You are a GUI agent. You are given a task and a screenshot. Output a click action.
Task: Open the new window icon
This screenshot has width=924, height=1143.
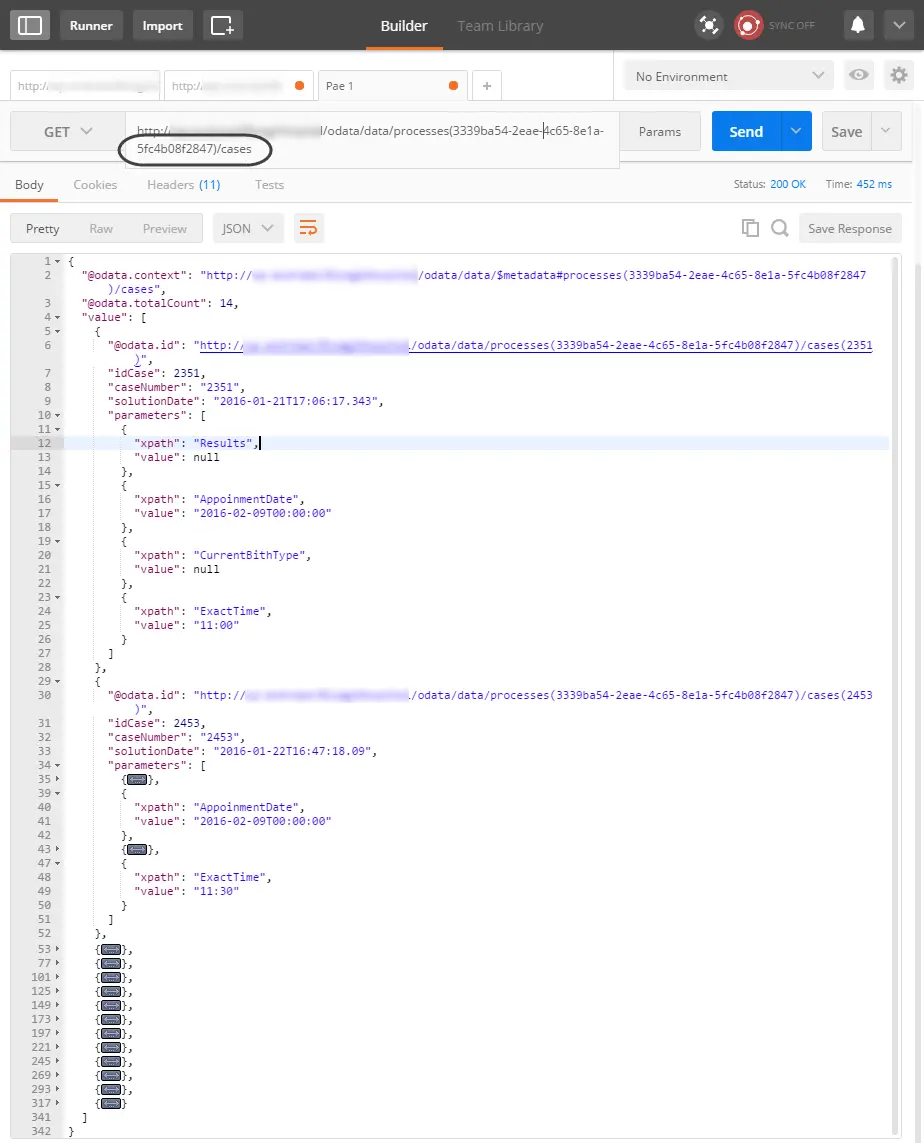222,25
